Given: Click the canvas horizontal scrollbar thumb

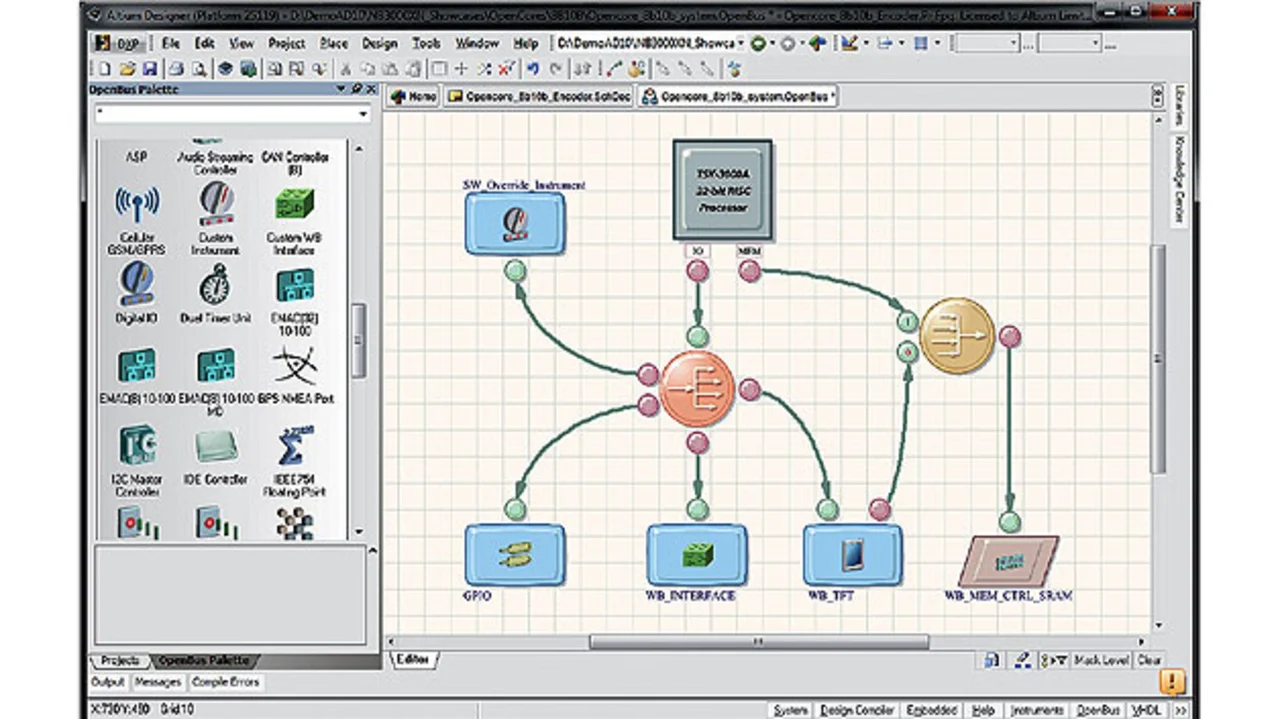Looking at the screenshot, I should point(758,642).
